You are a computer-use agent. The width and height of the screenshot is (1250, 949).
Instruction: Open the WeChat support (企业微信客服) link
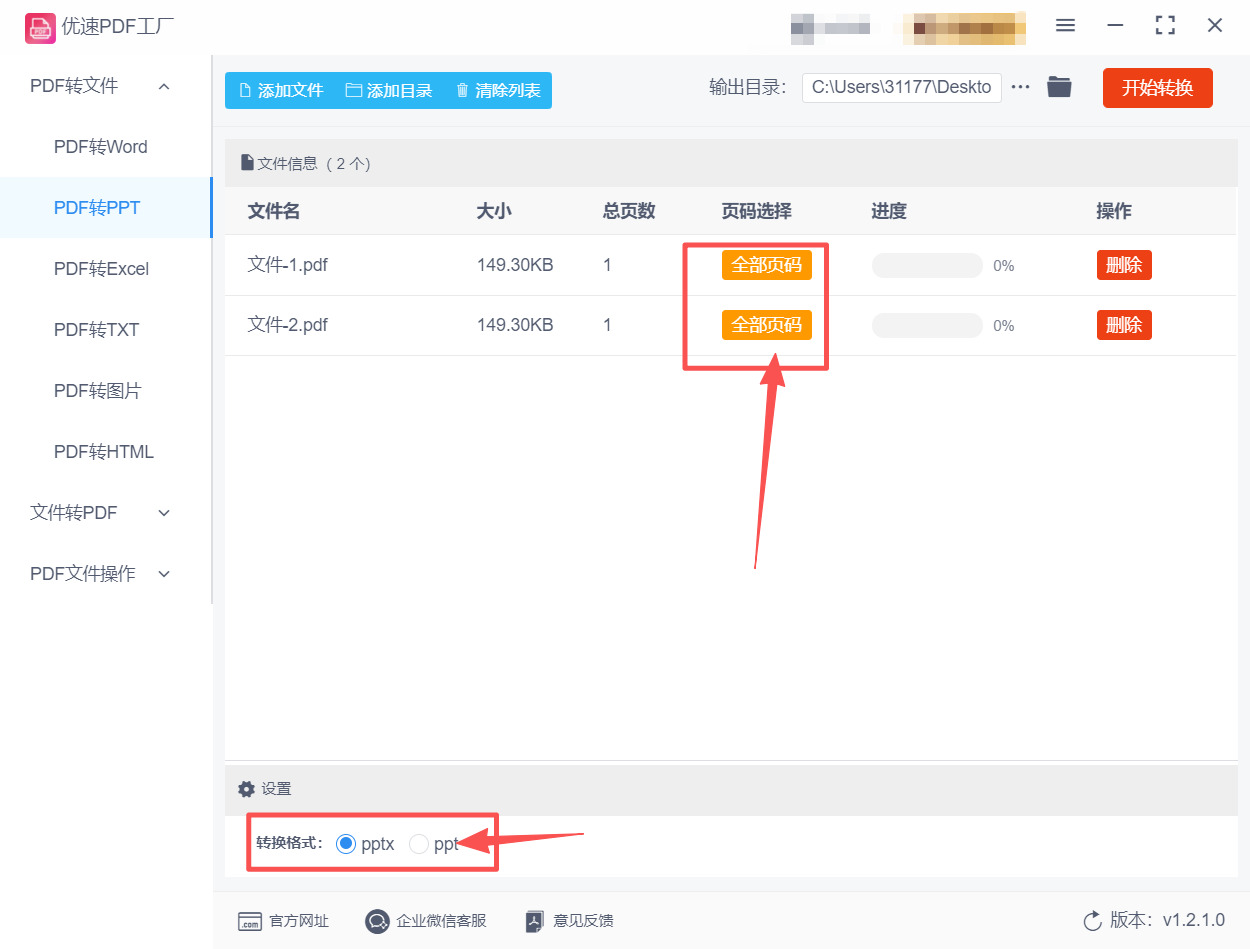pos(426,921)
